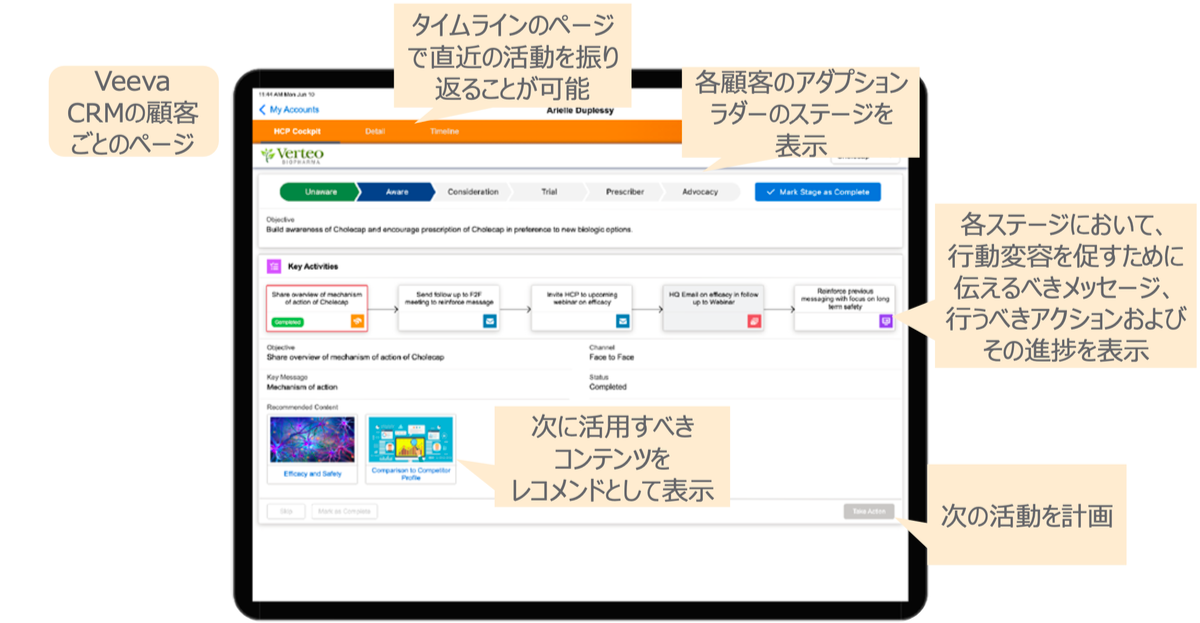Click the red HQ Email activity icon

(754, 321)
